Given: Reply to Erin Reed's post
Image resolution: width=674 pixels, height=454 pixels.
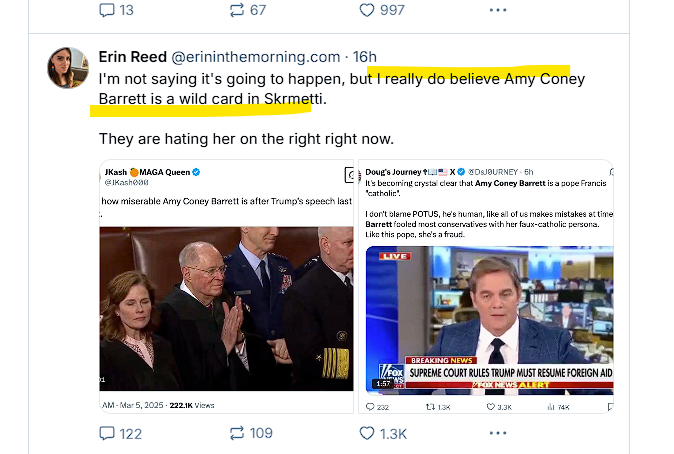Looking at the screenshot, I should 107,434.
